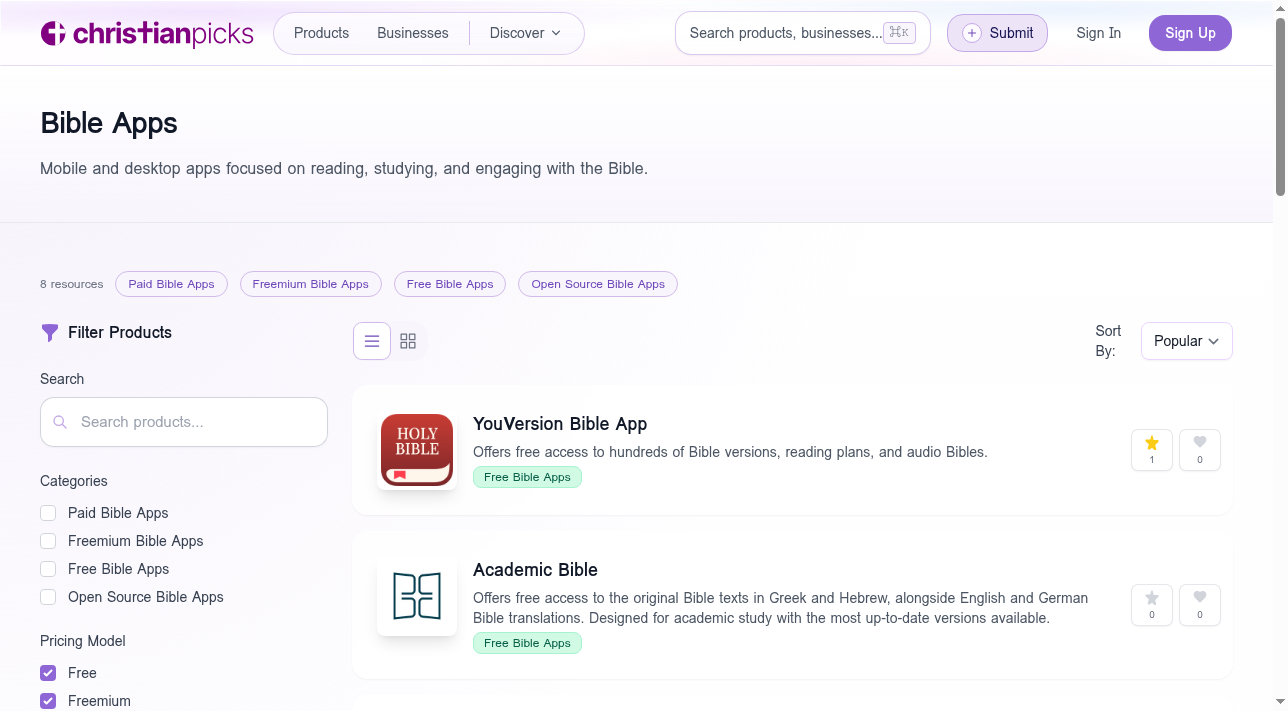Click the Sign In link
1288x711 pixels.
click(1098, 33)
